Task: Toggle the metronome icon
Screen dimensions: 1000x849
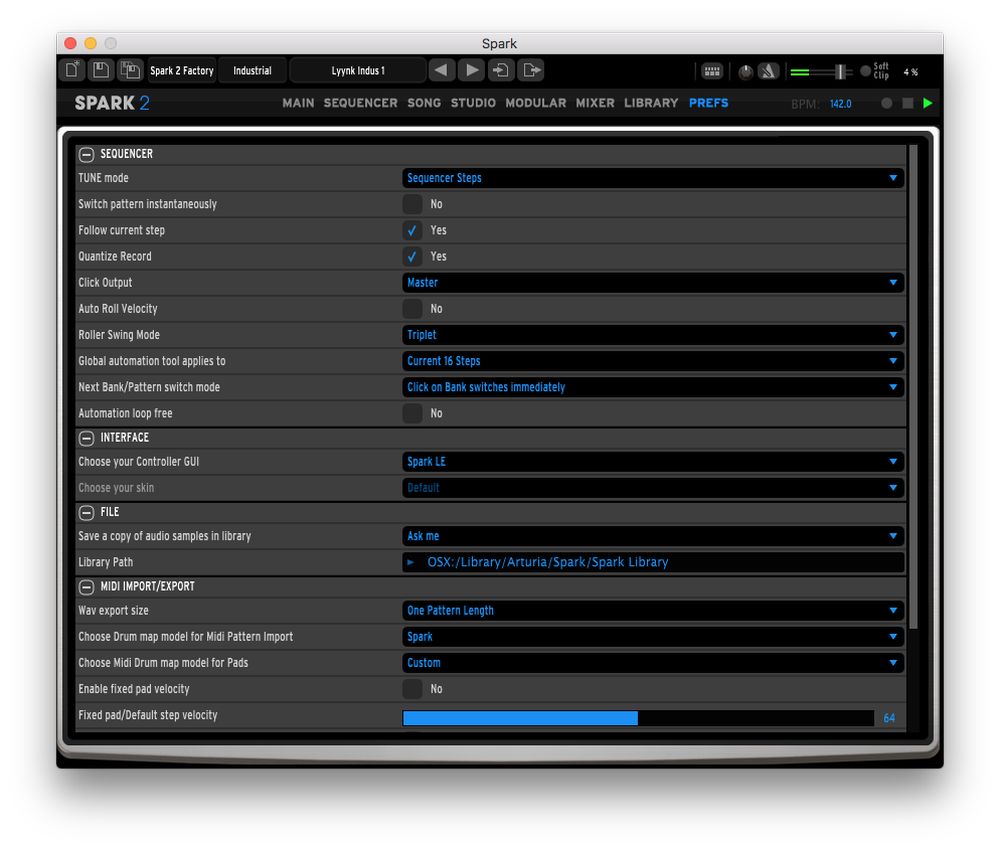Action: [x=768, y=71]
